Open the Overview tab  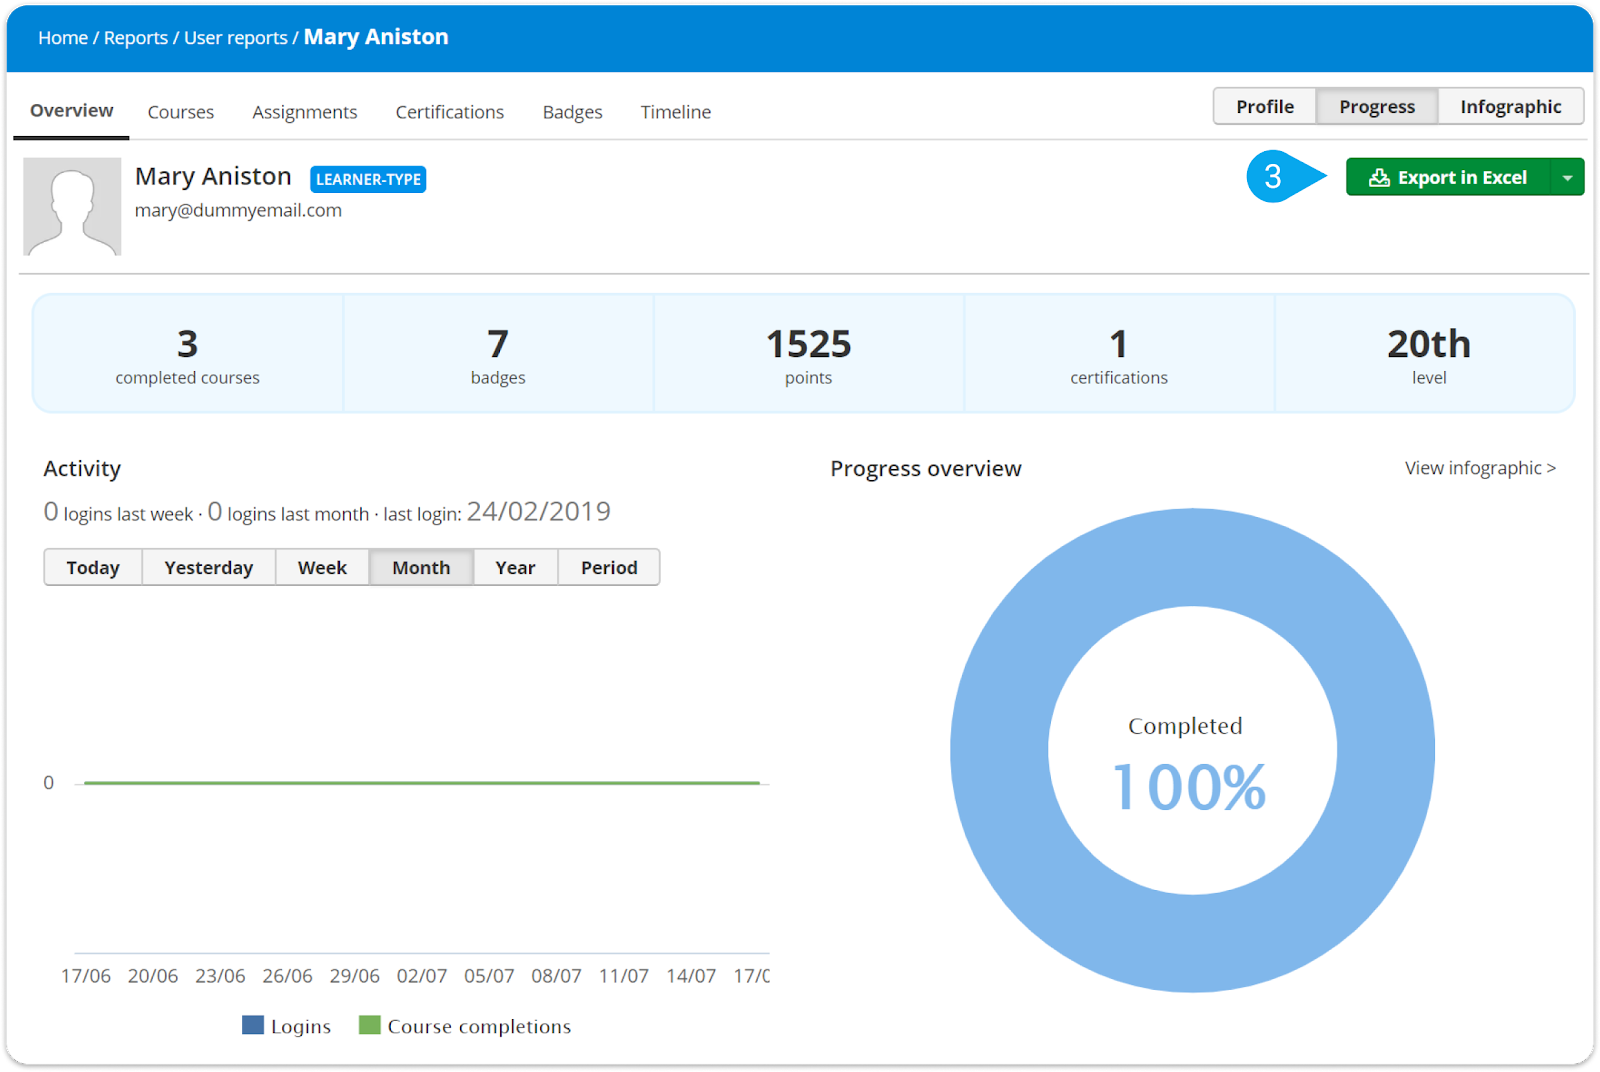point(71,111)
